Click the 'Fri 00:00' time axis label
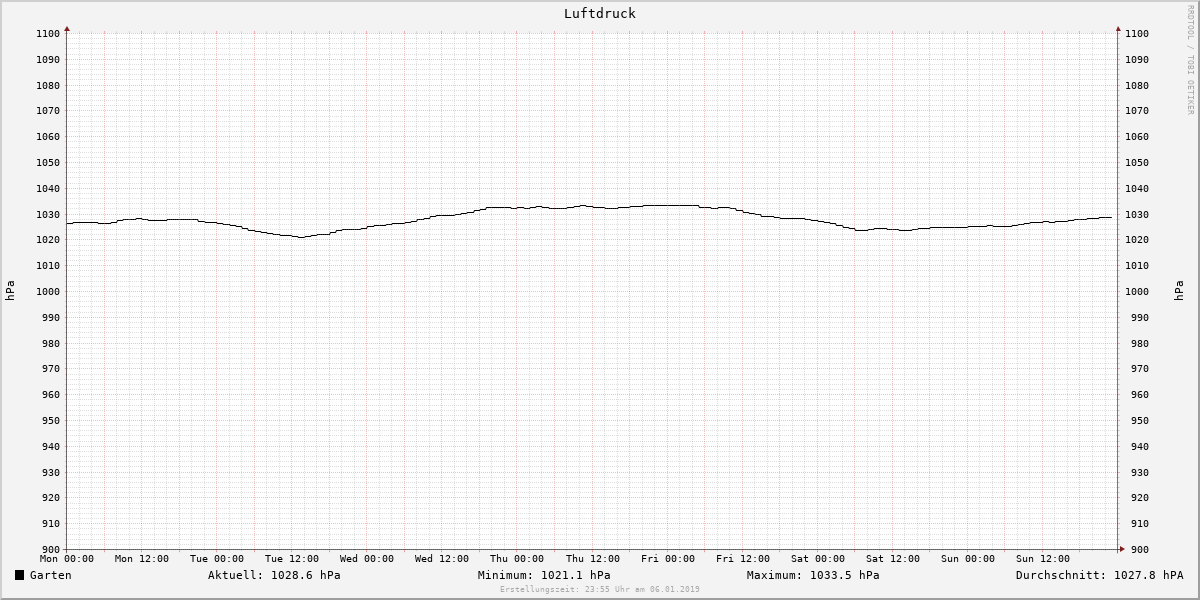This screenshot has height=600, width=1200. 668,559
